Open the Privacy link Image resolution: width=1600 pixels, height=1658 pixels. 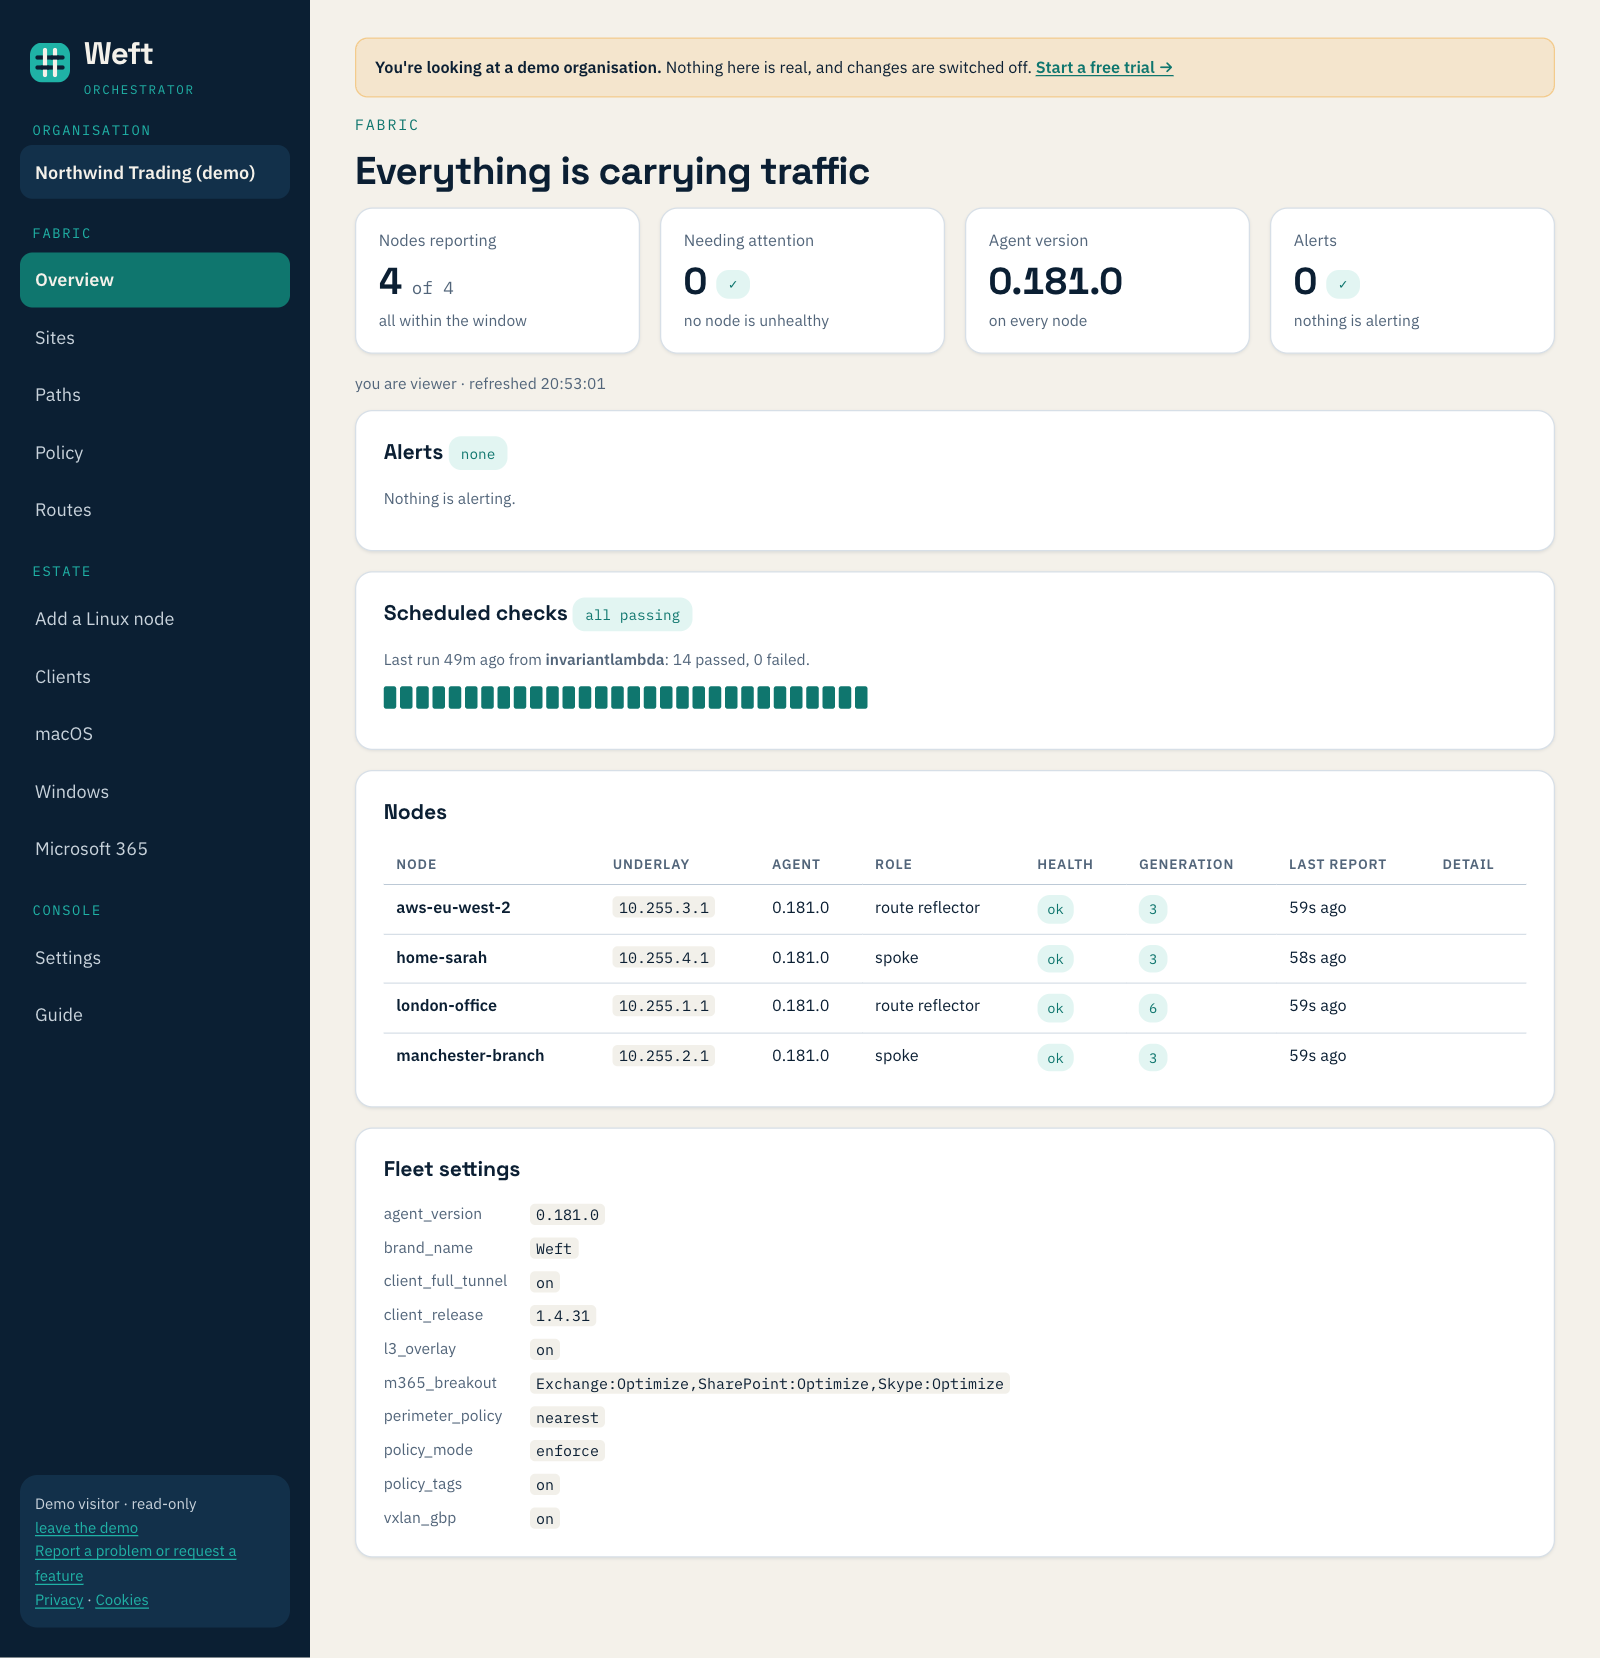pyautogui.click(x=59, y=1600)
